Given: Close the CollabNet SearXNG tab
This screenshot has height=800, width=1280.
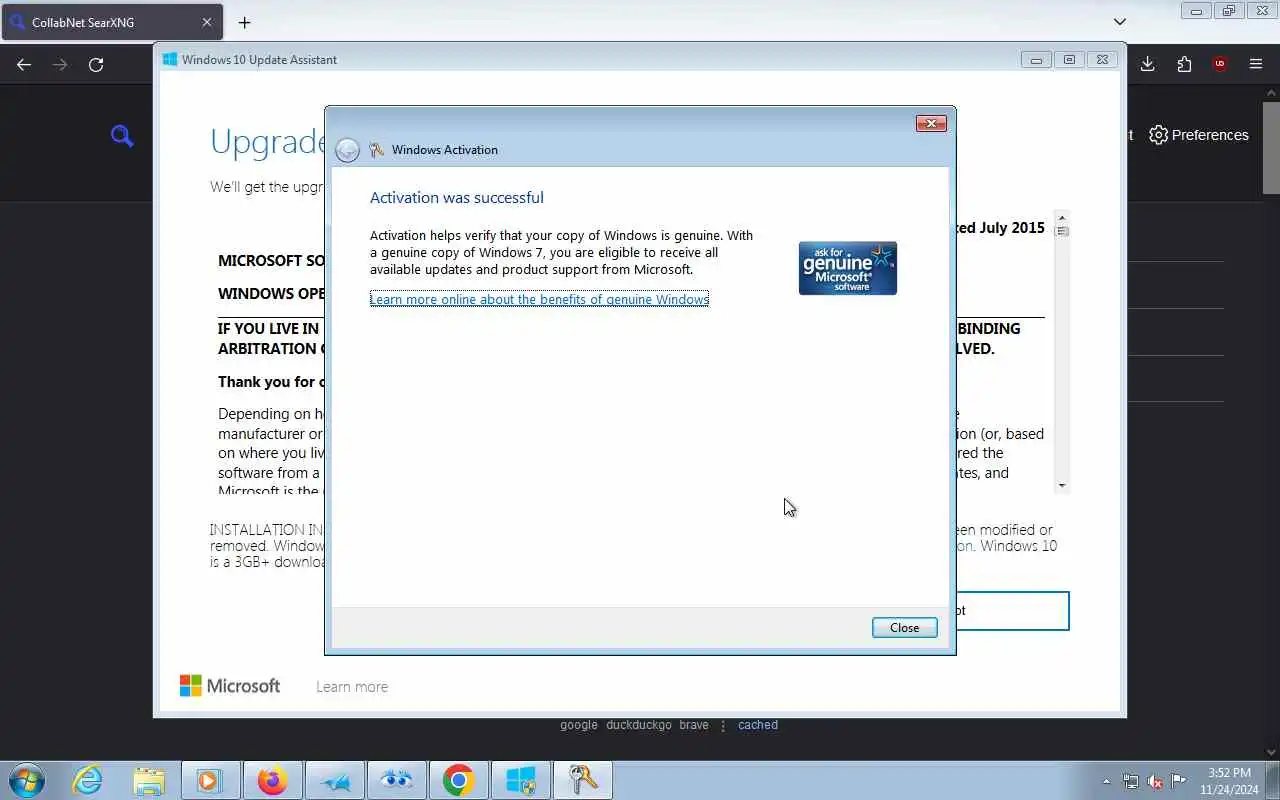Looking at the screenshot, I should pyautogui.click(x=207, y=22).
